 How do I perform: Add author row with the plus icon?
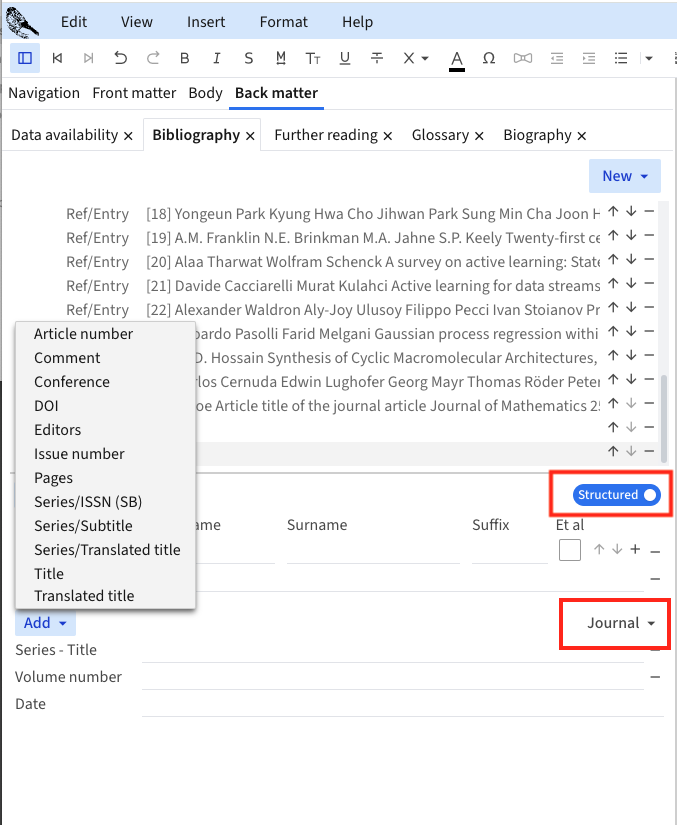pos(635,549)
